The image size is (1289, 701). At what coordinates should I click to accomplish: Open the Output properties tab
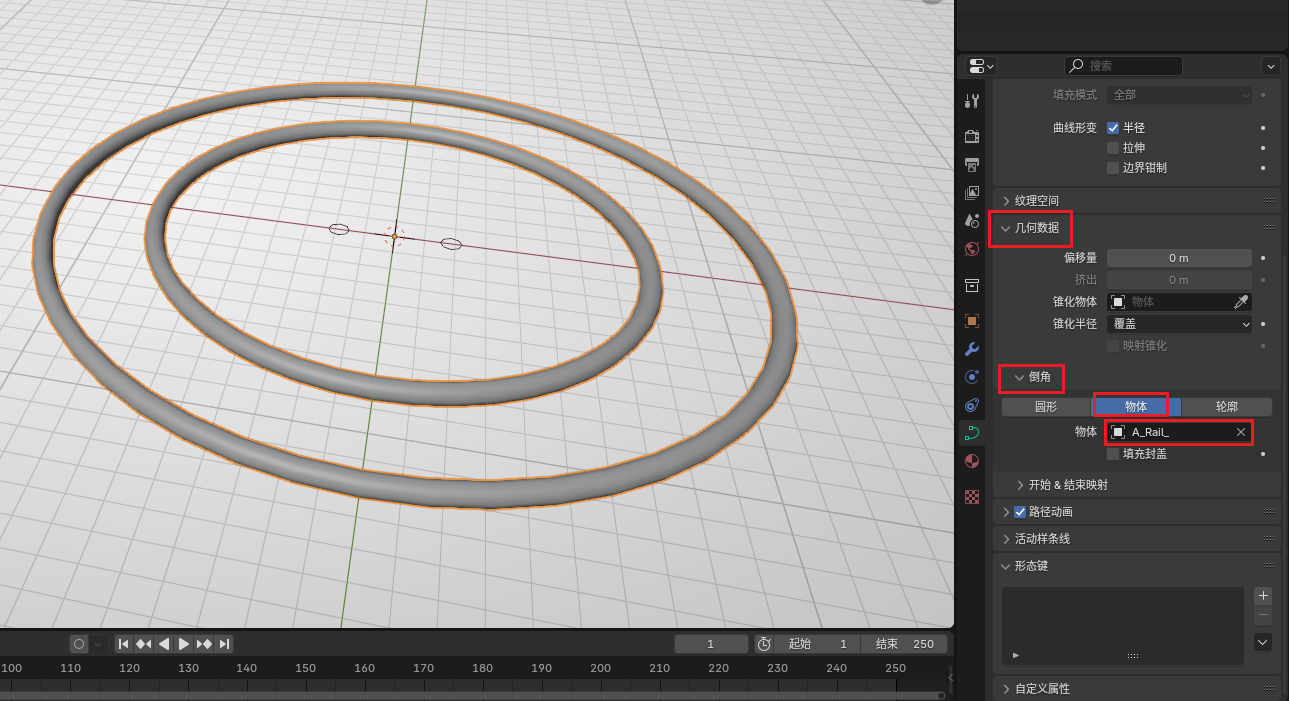coord(971,164)
